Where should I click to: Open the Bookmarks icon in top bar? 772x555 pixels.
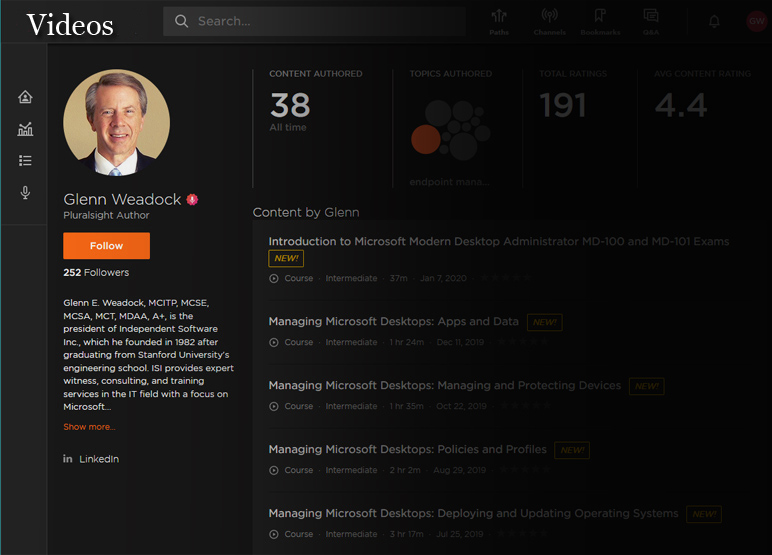[600, 21]
